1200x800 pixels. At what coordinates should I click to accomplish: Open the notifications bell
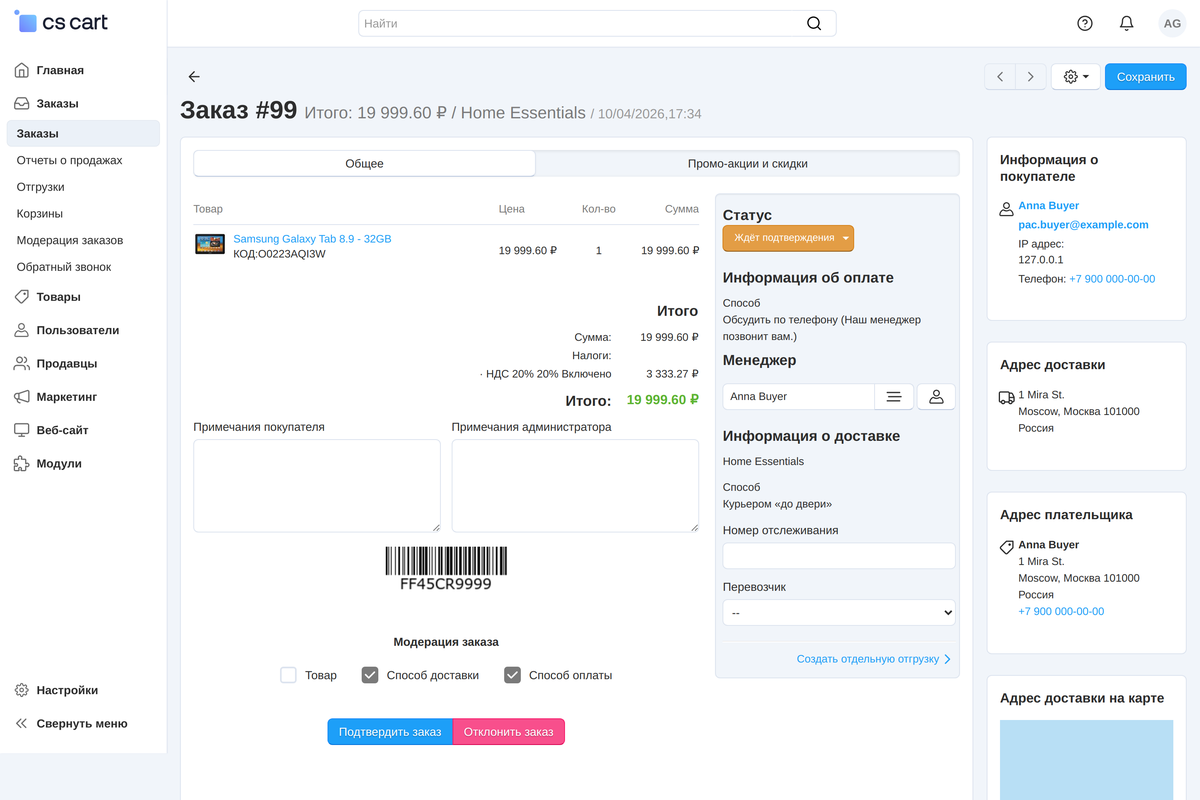(x=1127, y=24)
